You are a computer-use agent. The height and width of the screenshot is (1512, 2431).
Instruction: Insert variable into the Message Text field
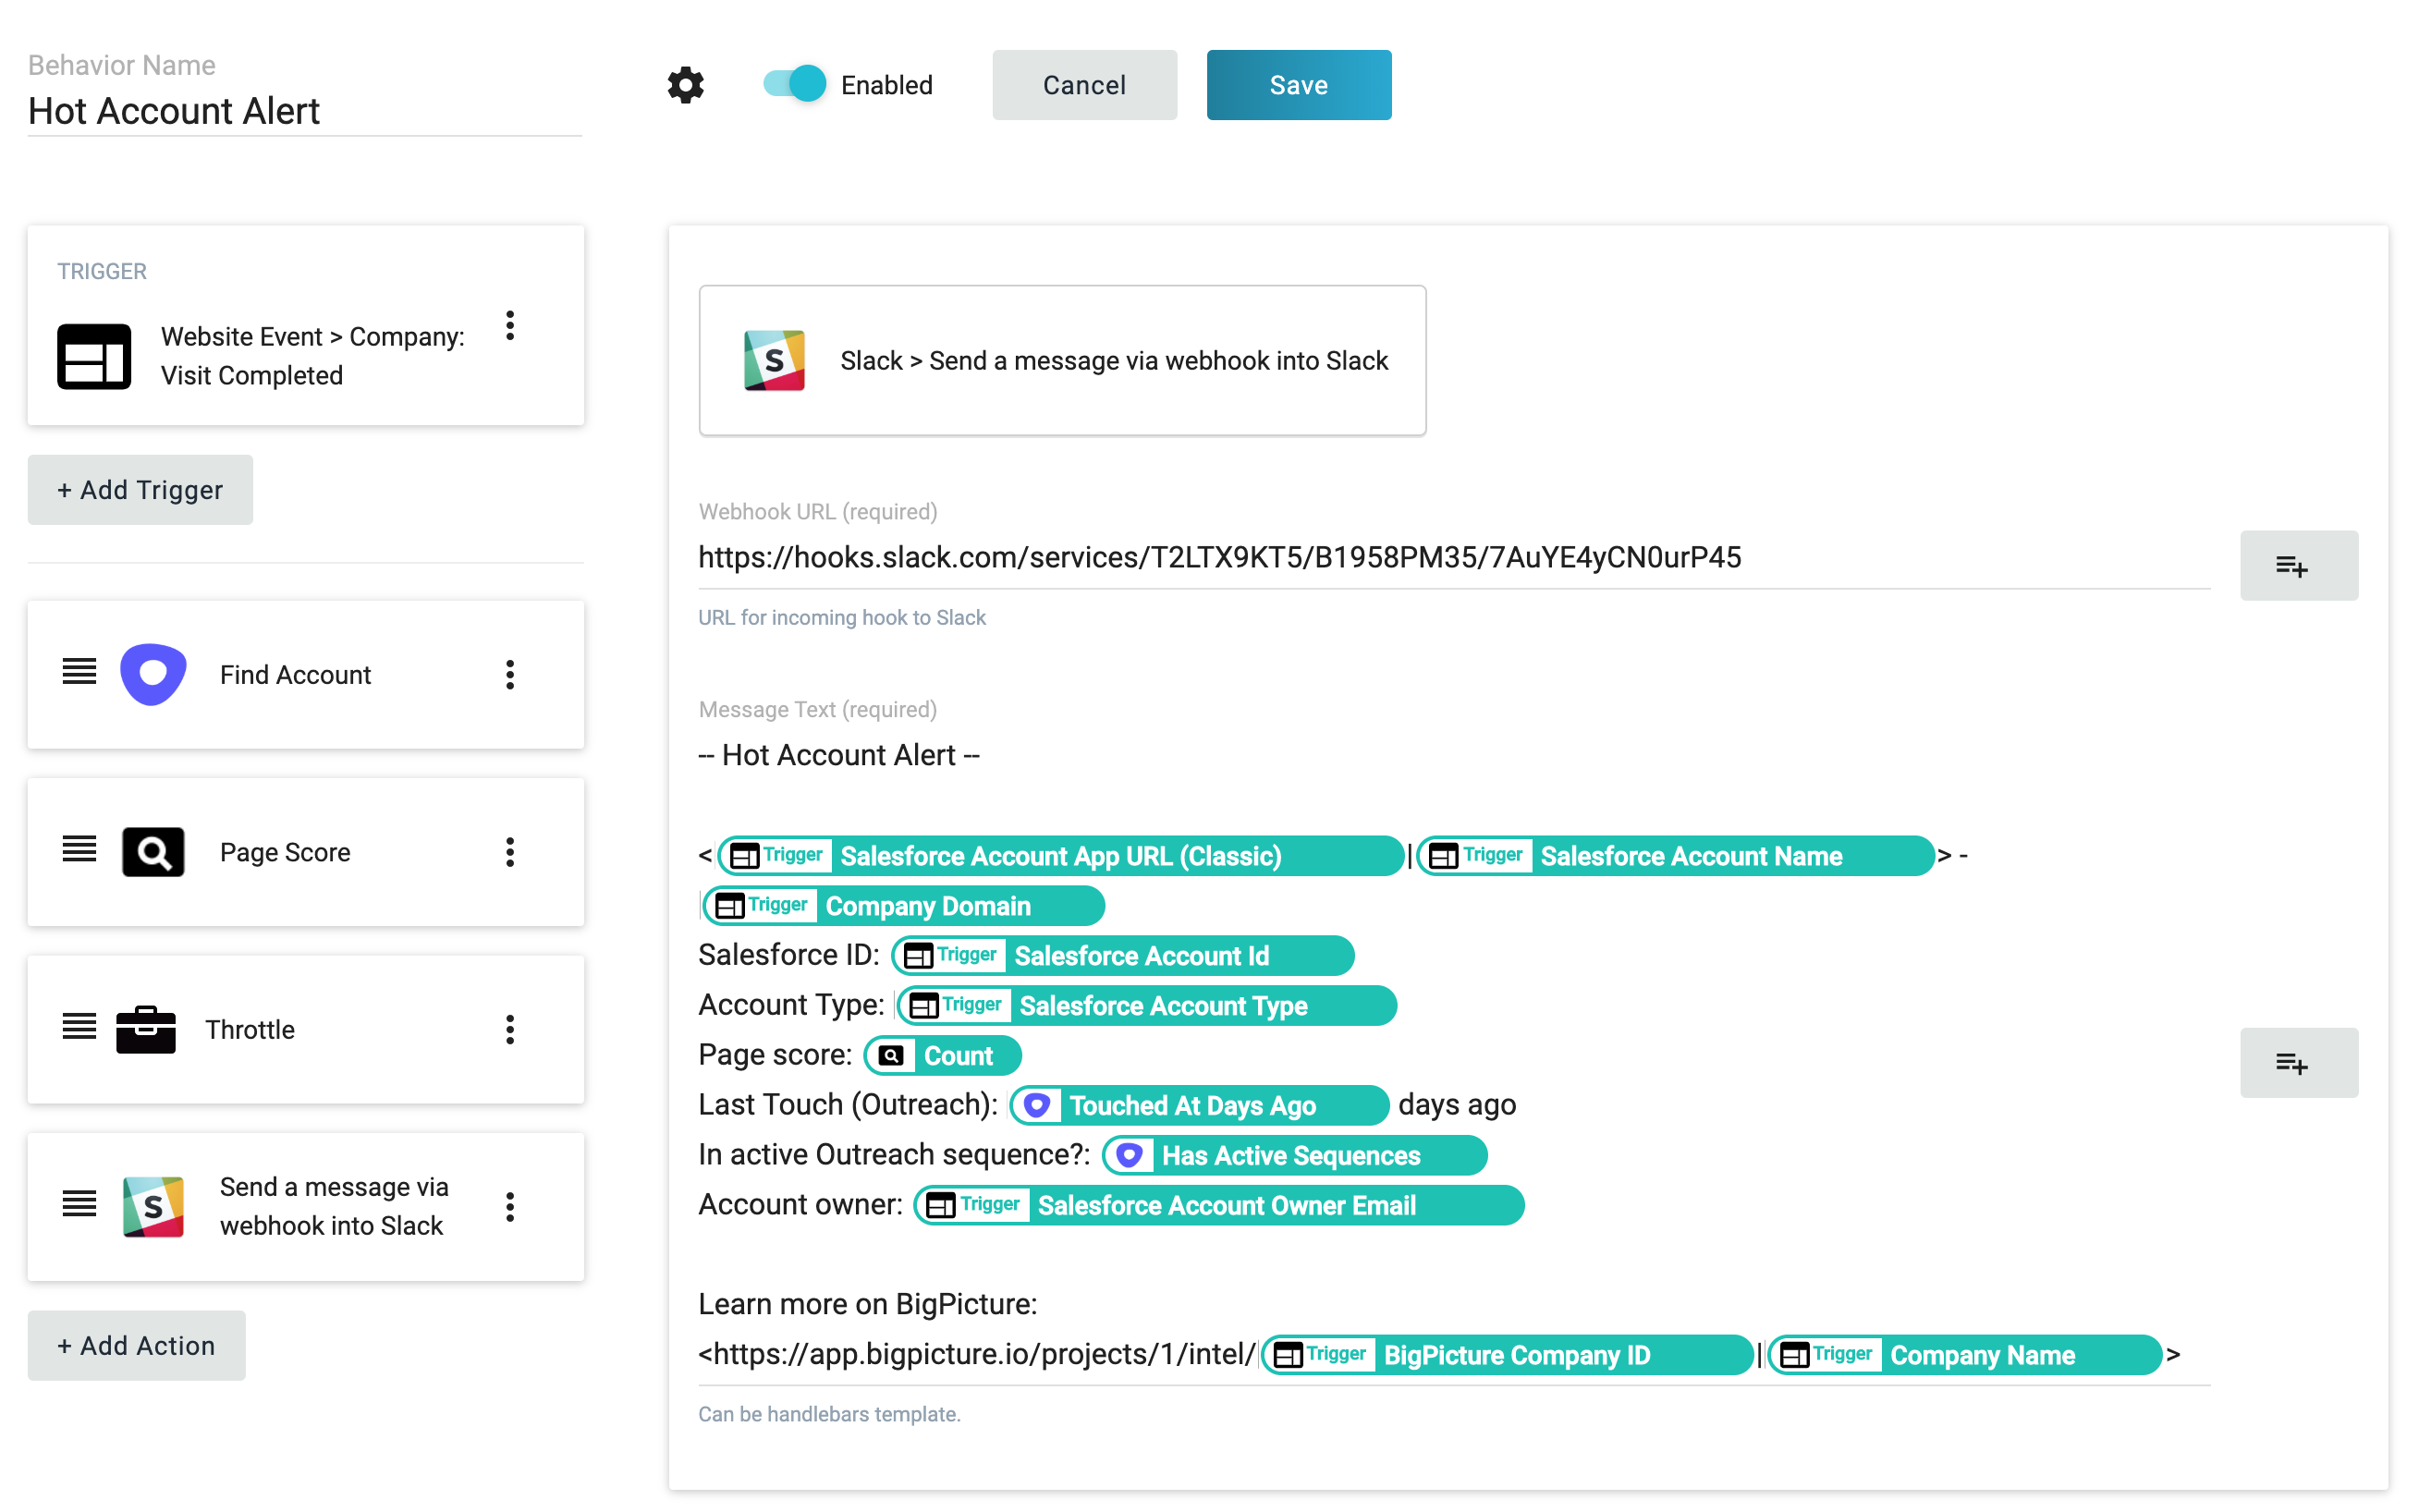pyautogui.click(x=2298, y=1063)
